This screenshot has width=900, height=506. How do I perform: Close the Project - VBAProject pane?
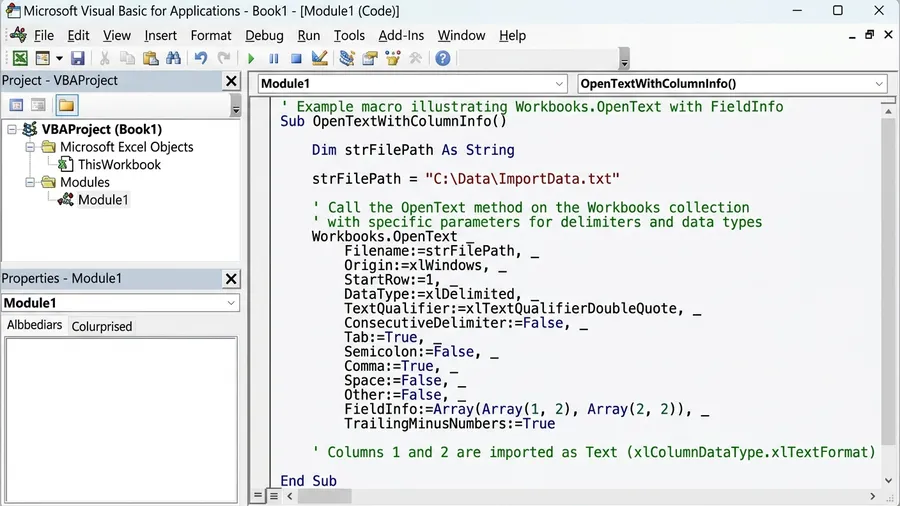[x=231, y=81]
